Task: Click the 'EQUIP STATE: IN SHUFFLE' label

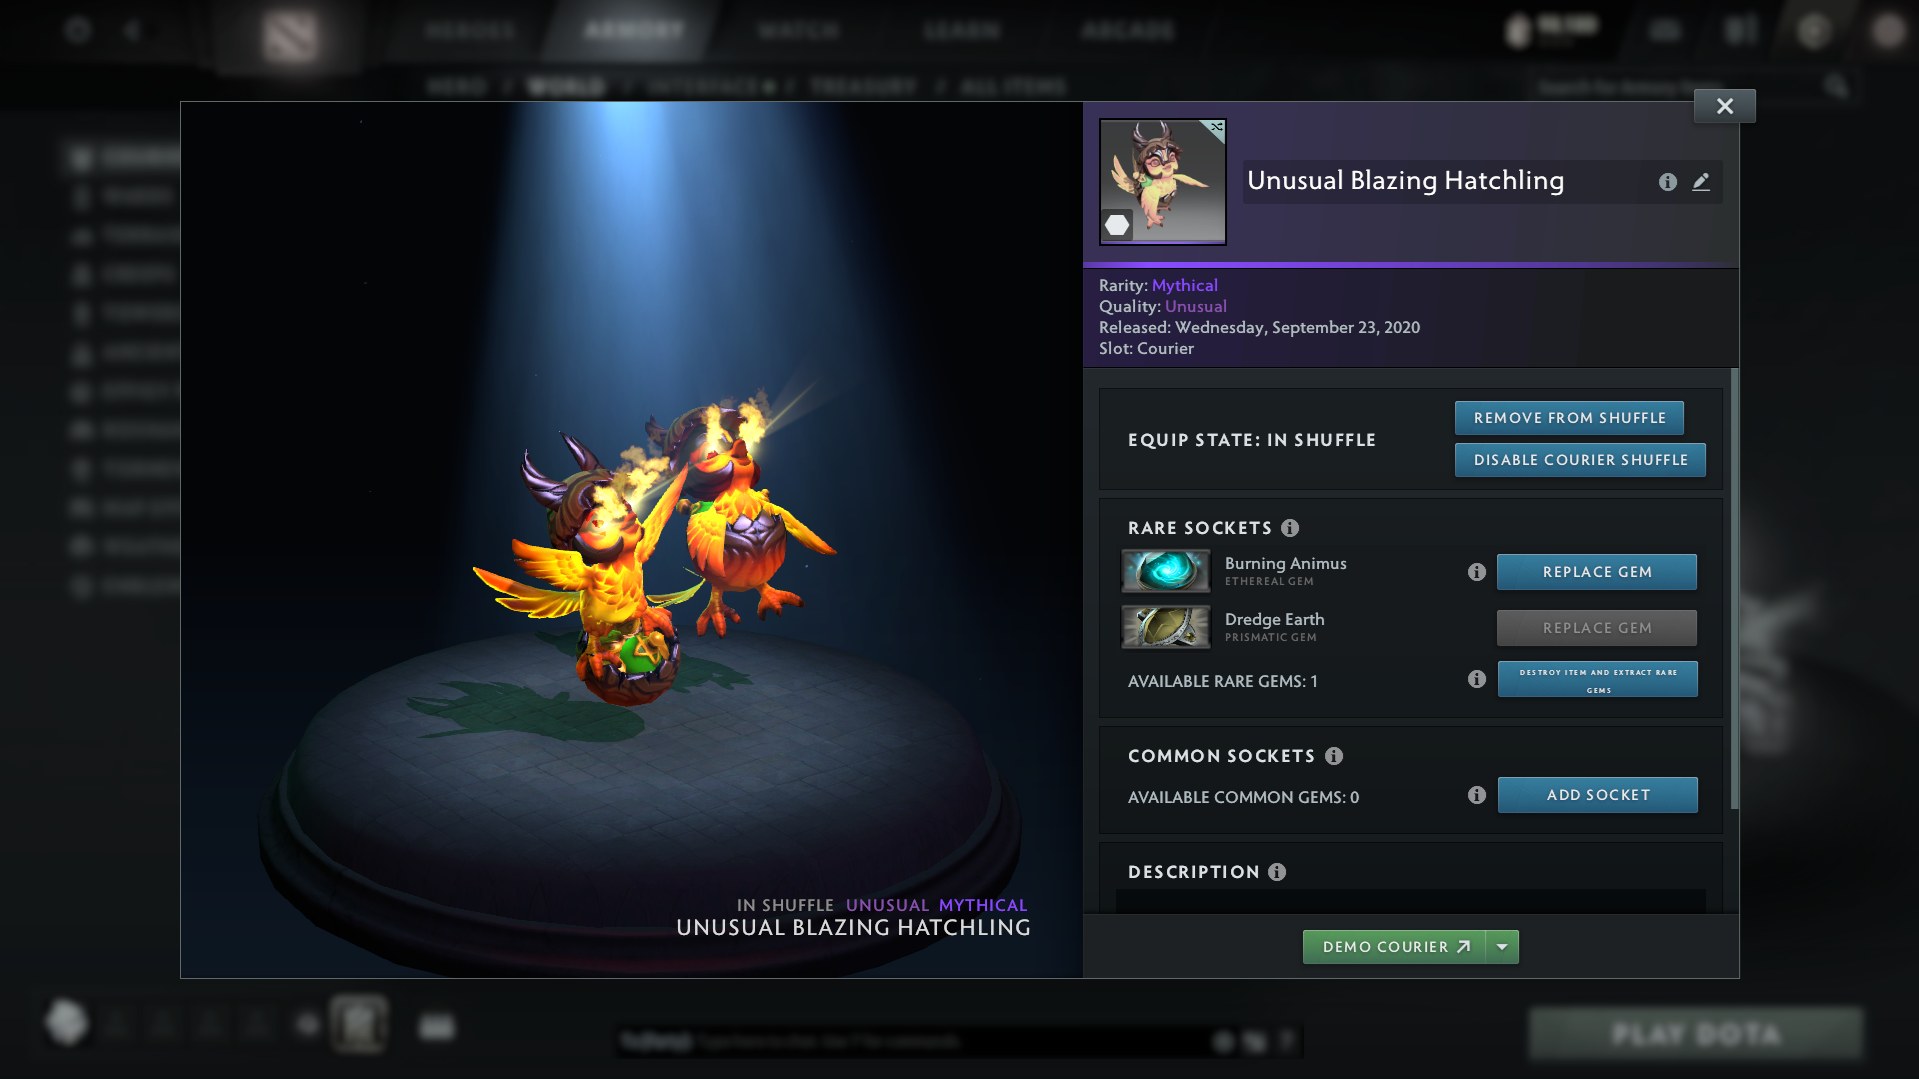Action: point(1252,440)
